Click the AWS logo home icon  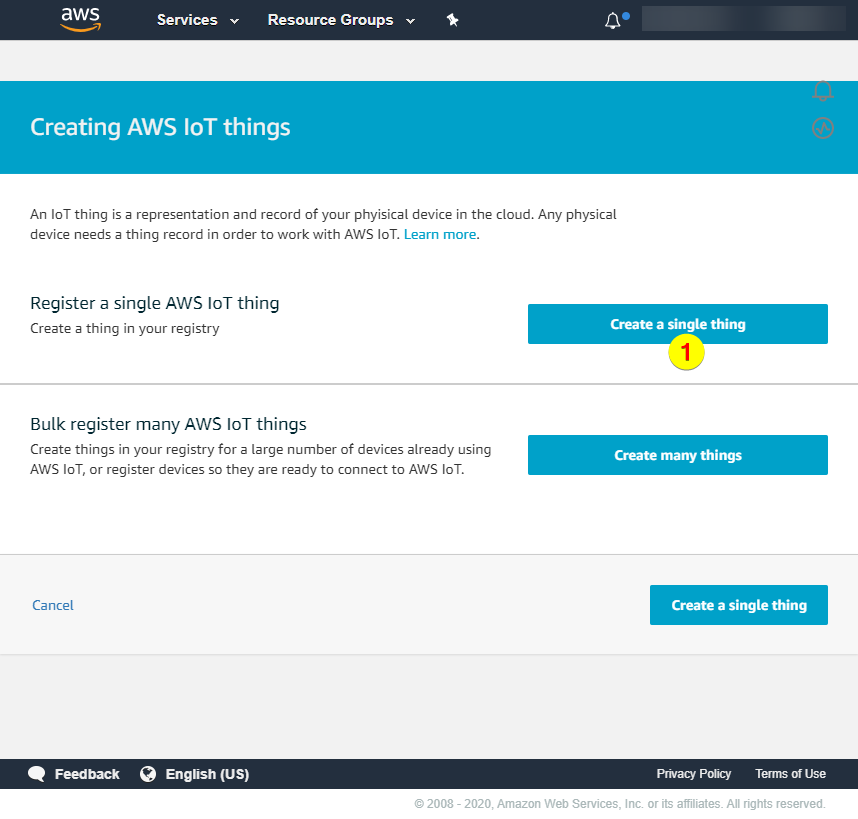[x=80, y=19]
